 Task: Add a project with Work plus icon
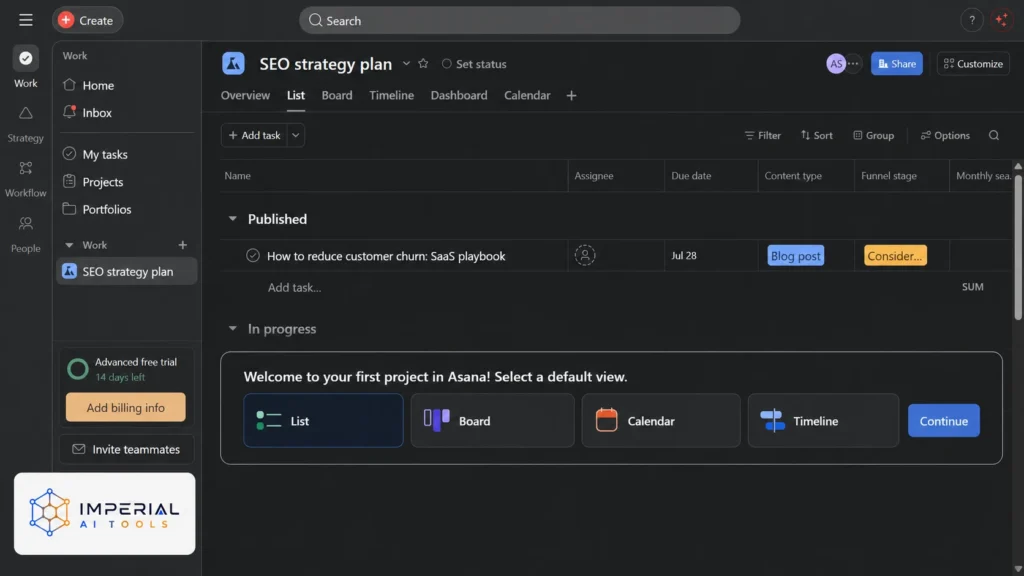coord(183,245)
